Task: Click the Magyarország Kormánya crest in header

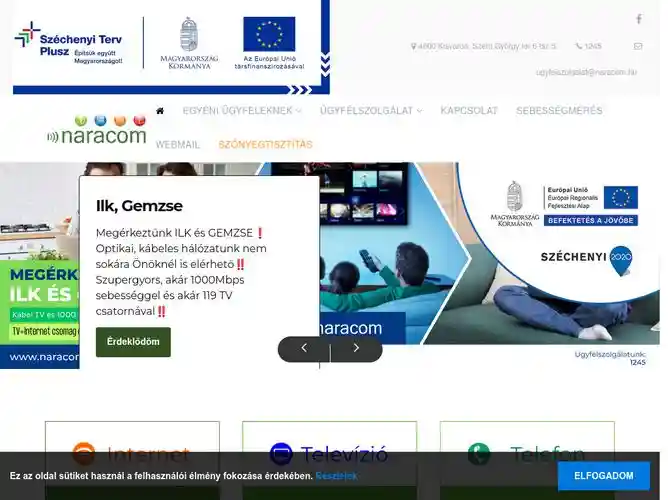Action: pos(189,43)
